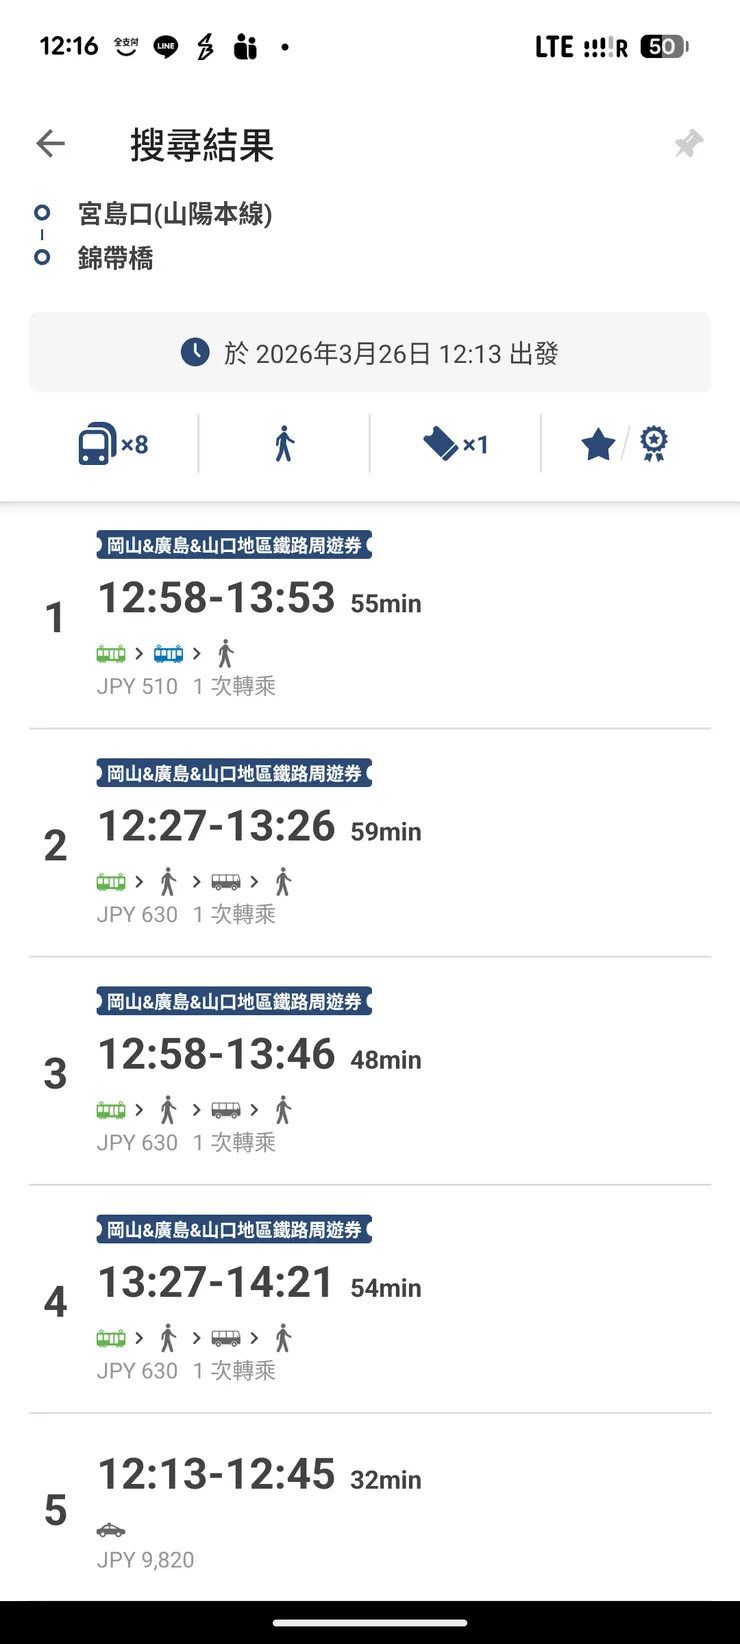The image size is (740, 1644).
Task: Tap the back arrow icon
Action: pos(50,144)
